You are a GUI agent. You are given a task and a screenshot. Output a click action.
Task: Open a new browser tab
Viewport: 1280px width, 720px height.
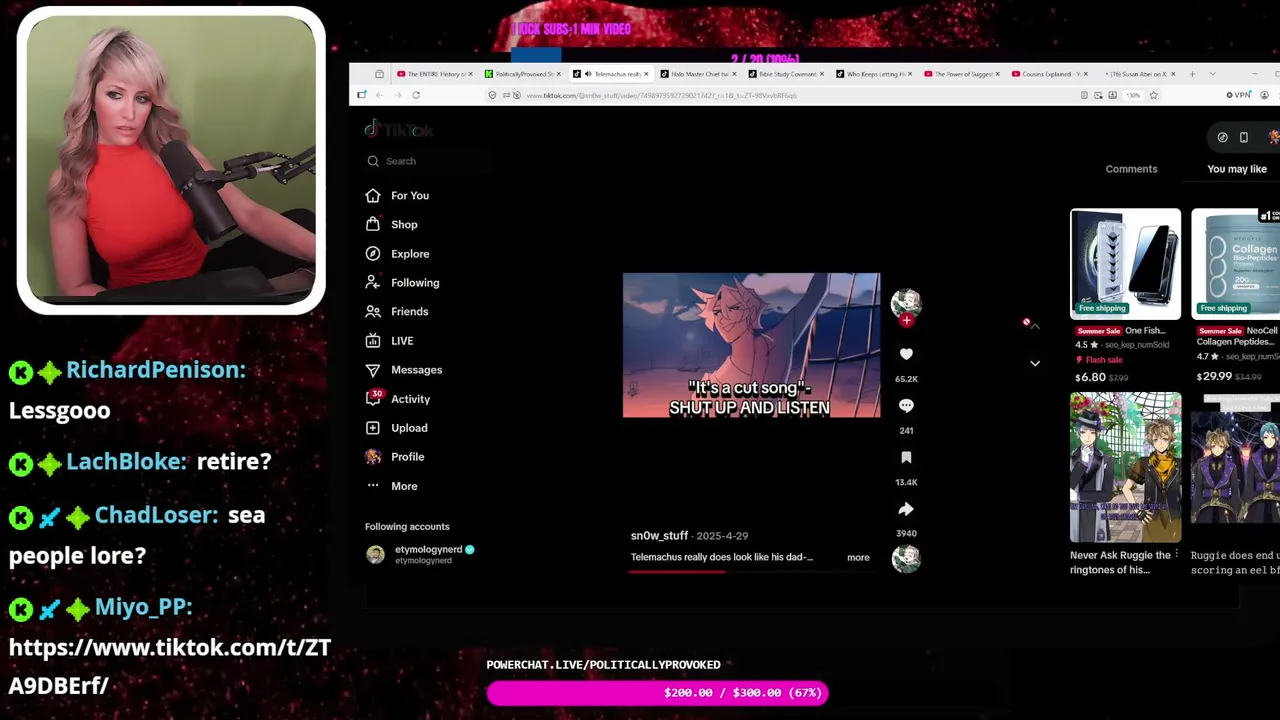click(x=1192, y=74)
